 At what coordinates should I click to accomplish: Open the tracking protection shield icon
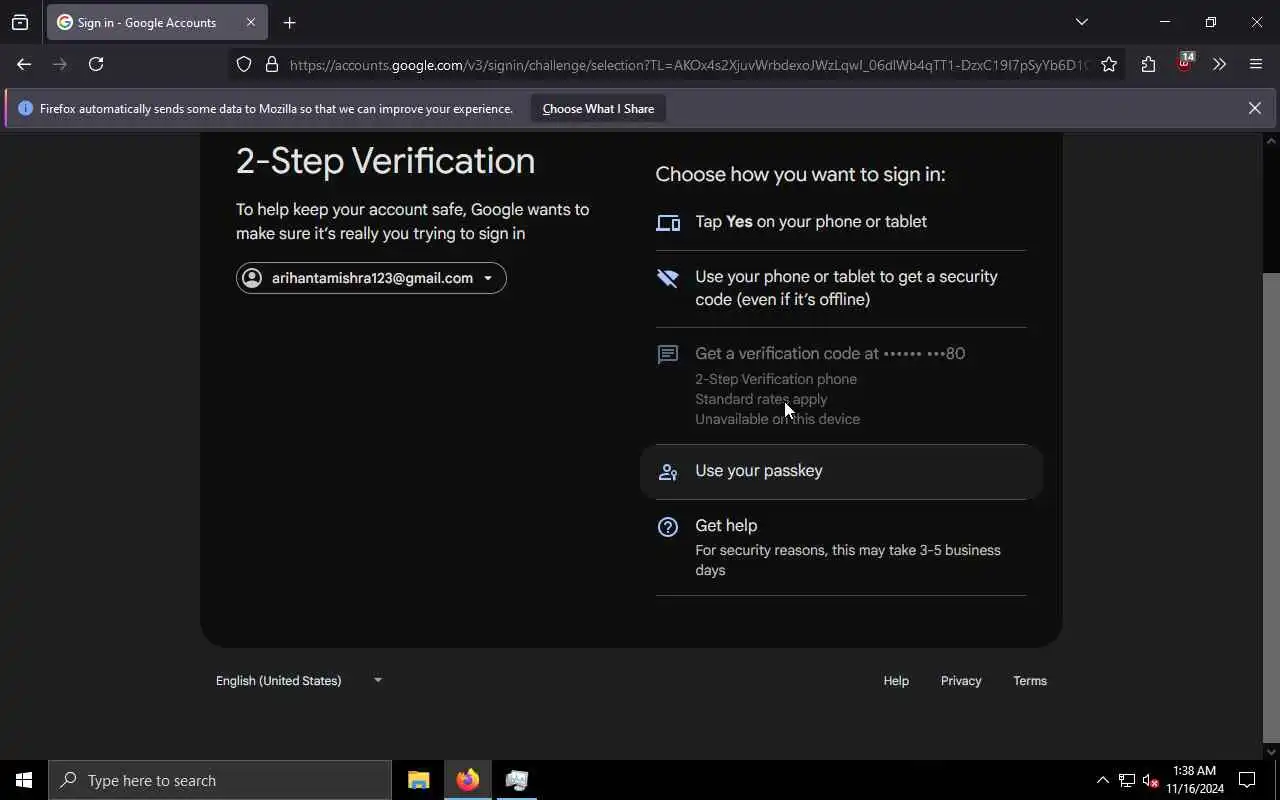[244, 65]
